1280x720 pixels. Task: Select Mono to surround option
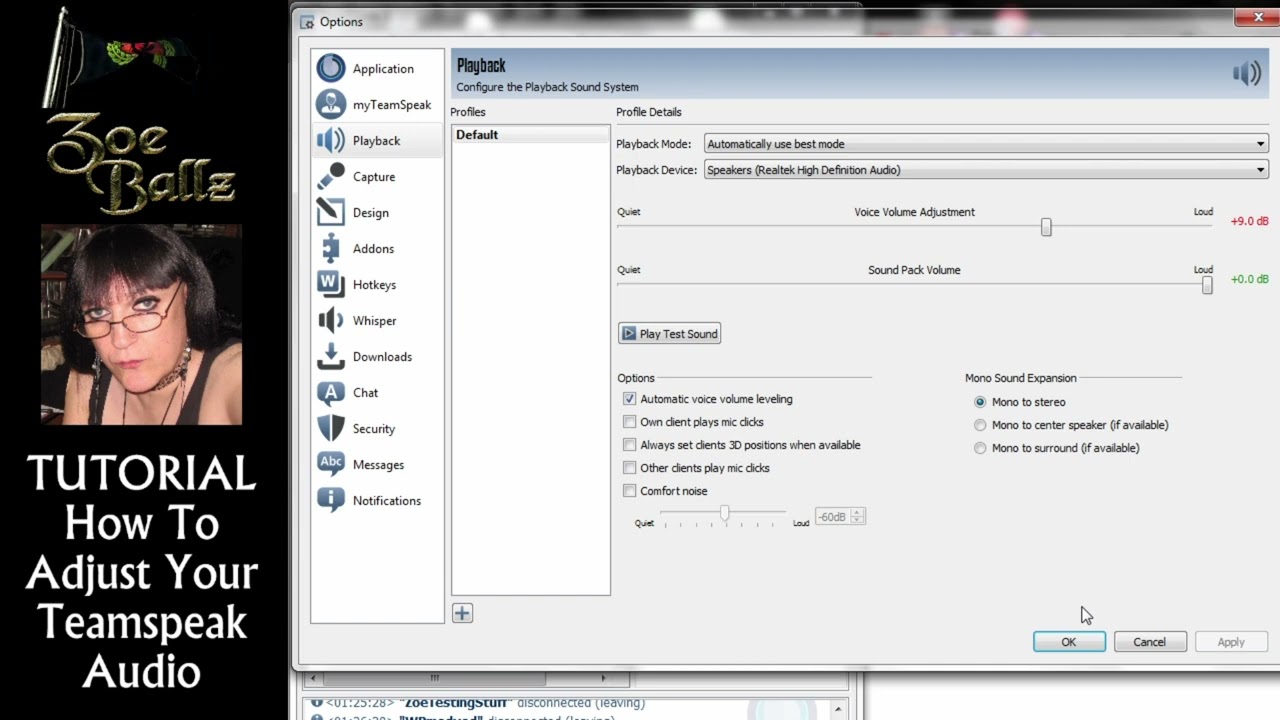(x=980, y=448)
